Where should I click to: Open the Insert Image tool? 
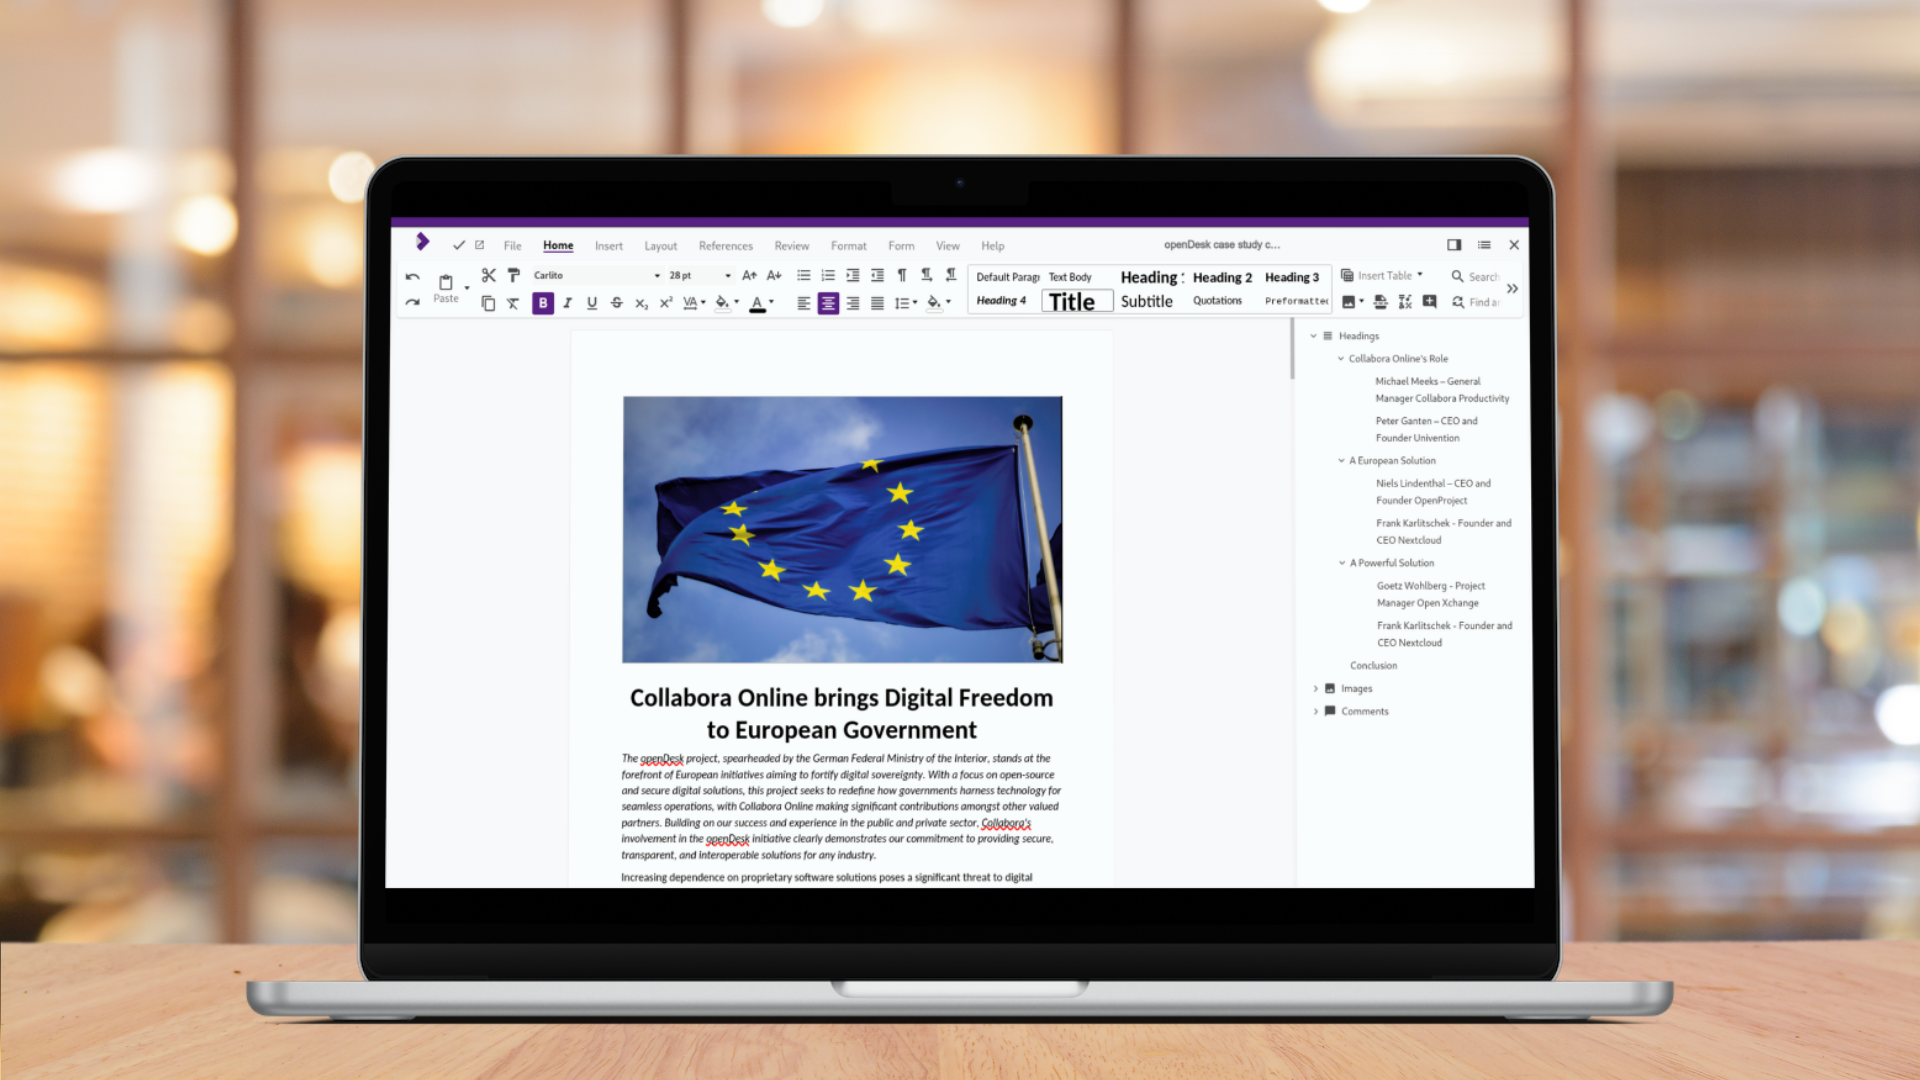tap(1348, 302)
